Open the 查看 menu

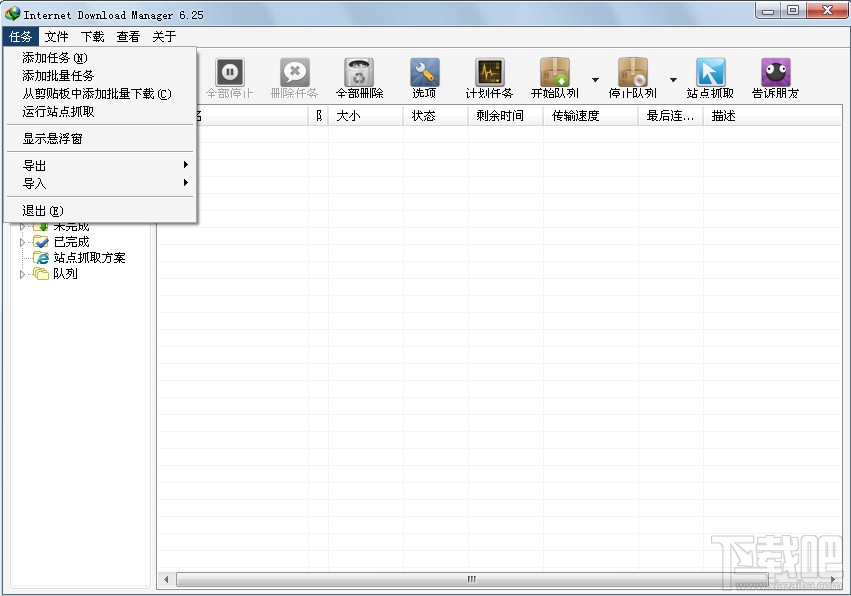pos(129,36)
